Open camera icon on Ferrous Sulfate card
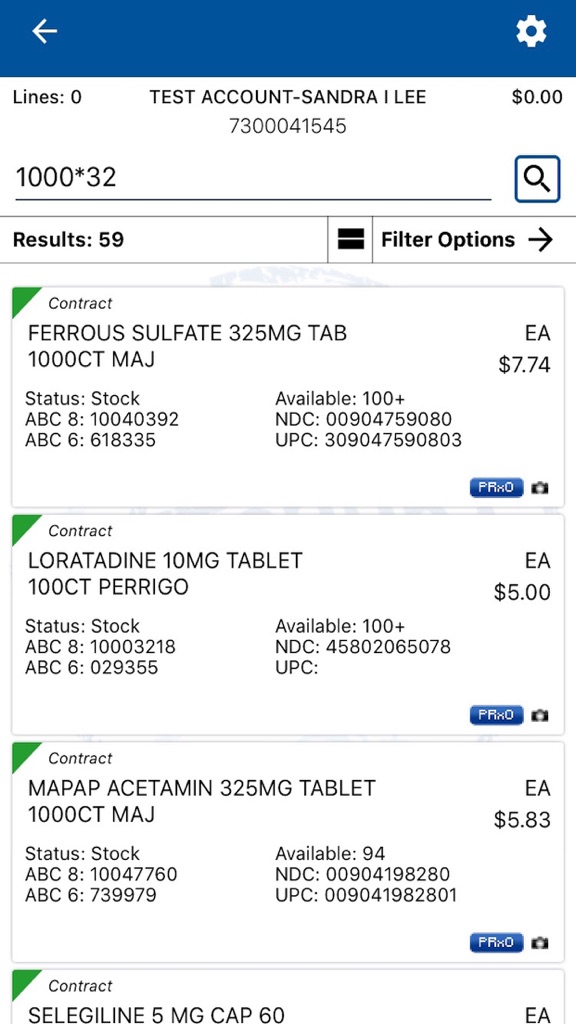Screen dimensions: 576x1024 [539, 488]
